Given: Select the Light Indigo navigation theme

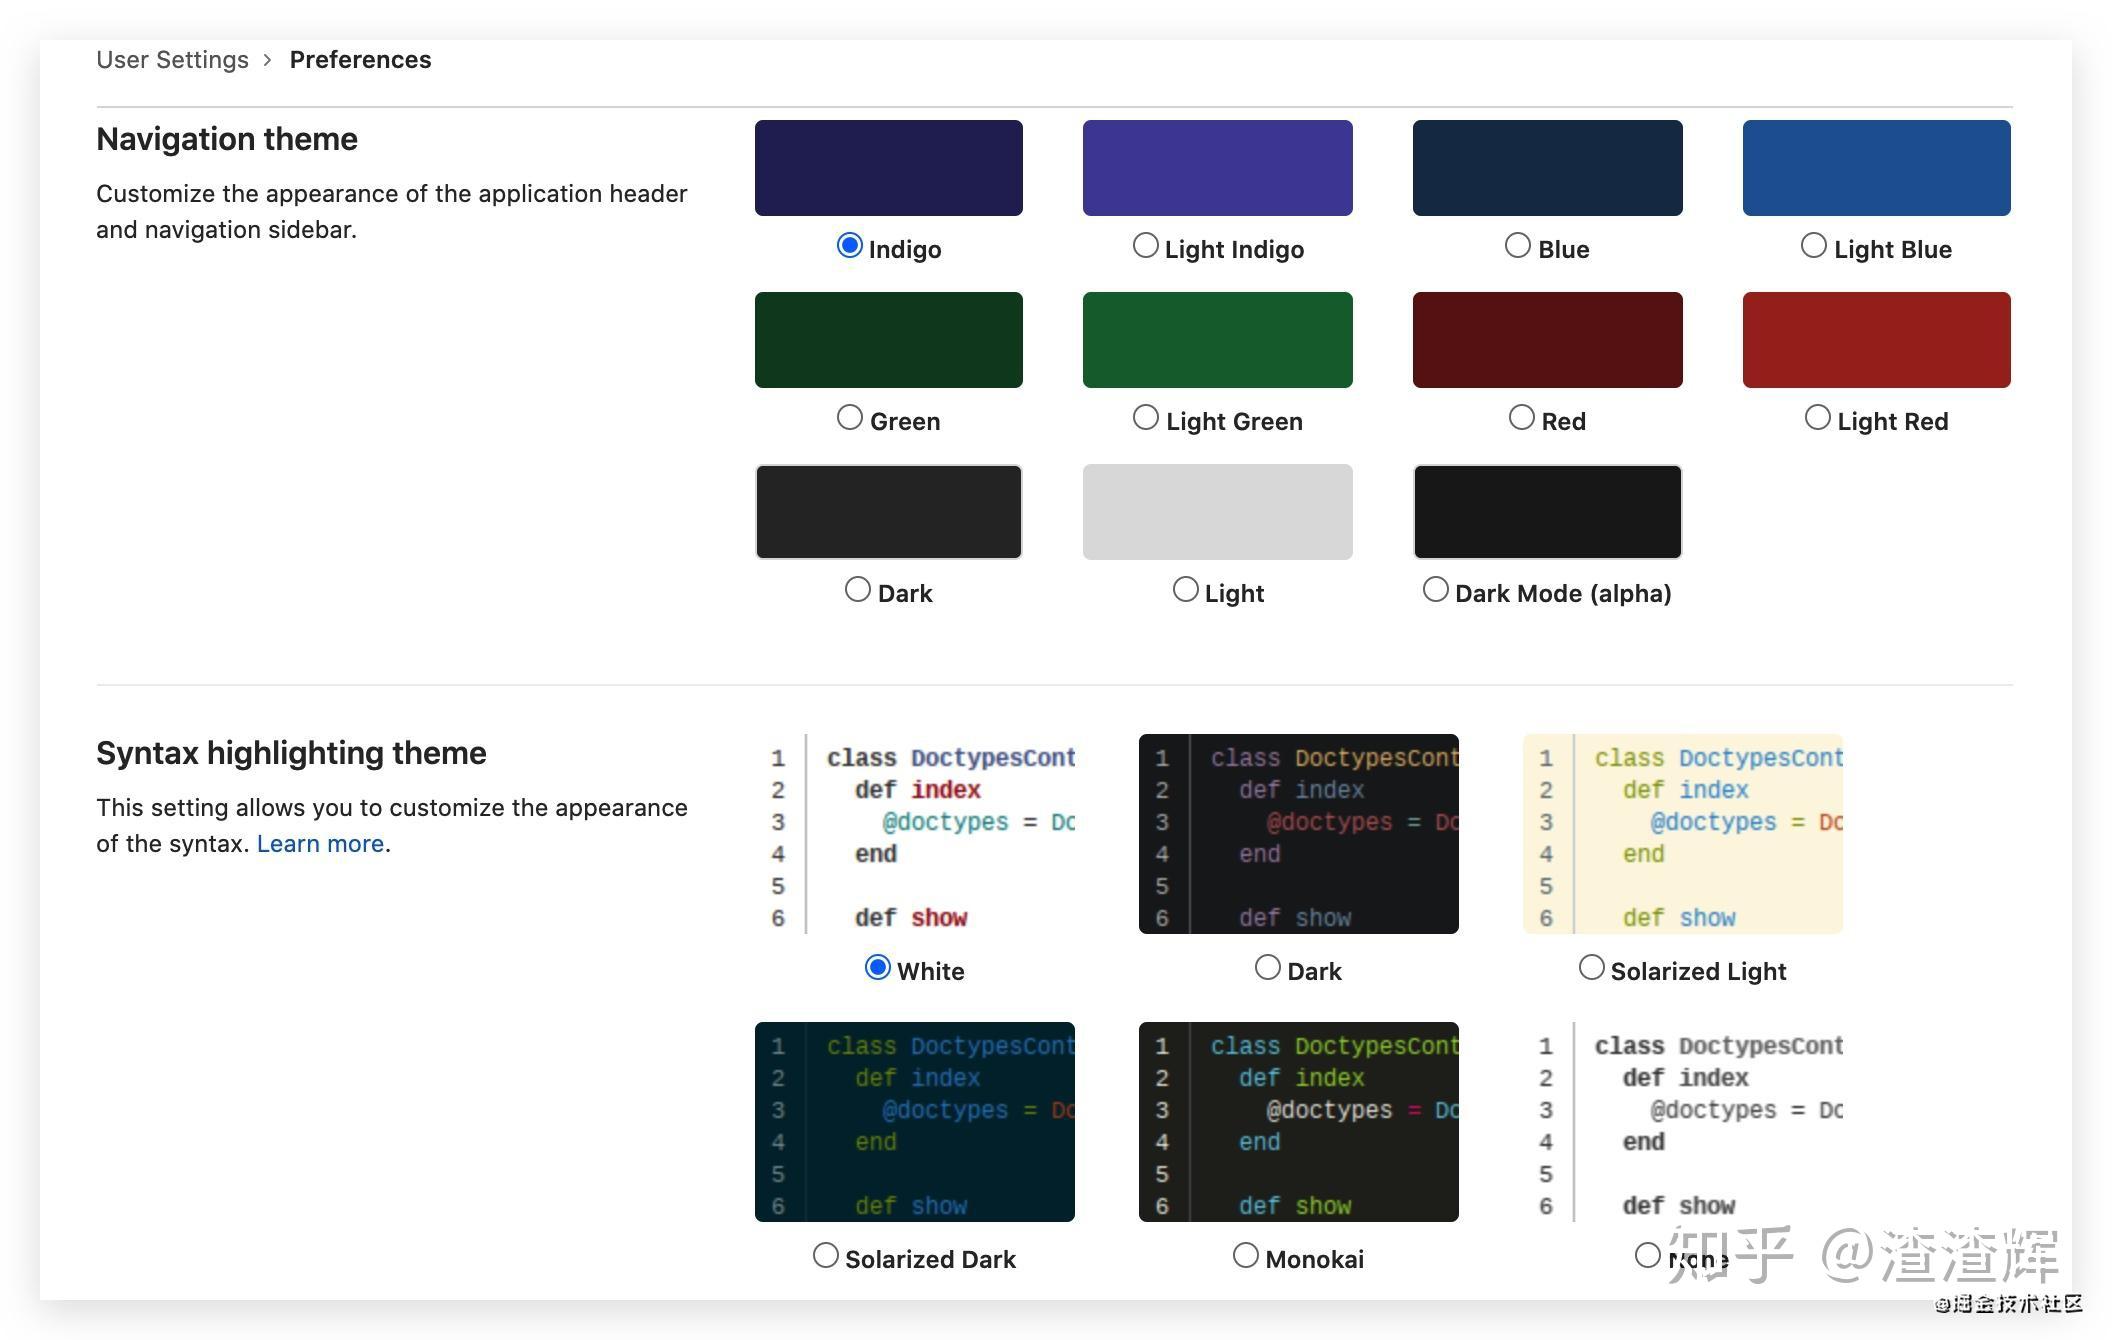Looking at the screenshot, I should click(1146, 244).
